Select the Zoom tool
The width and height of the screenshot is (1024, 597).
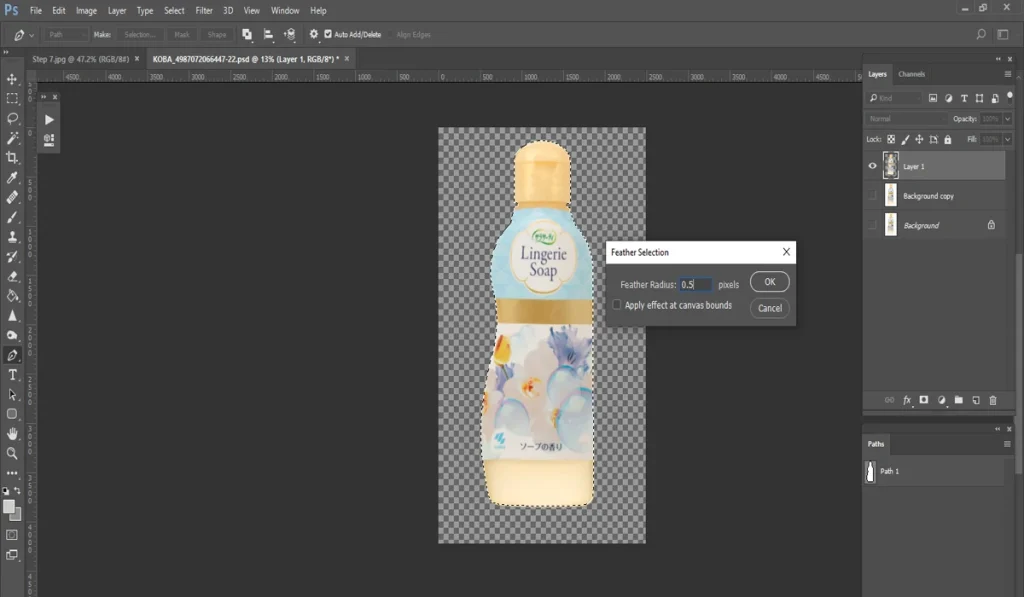(12, 453)
